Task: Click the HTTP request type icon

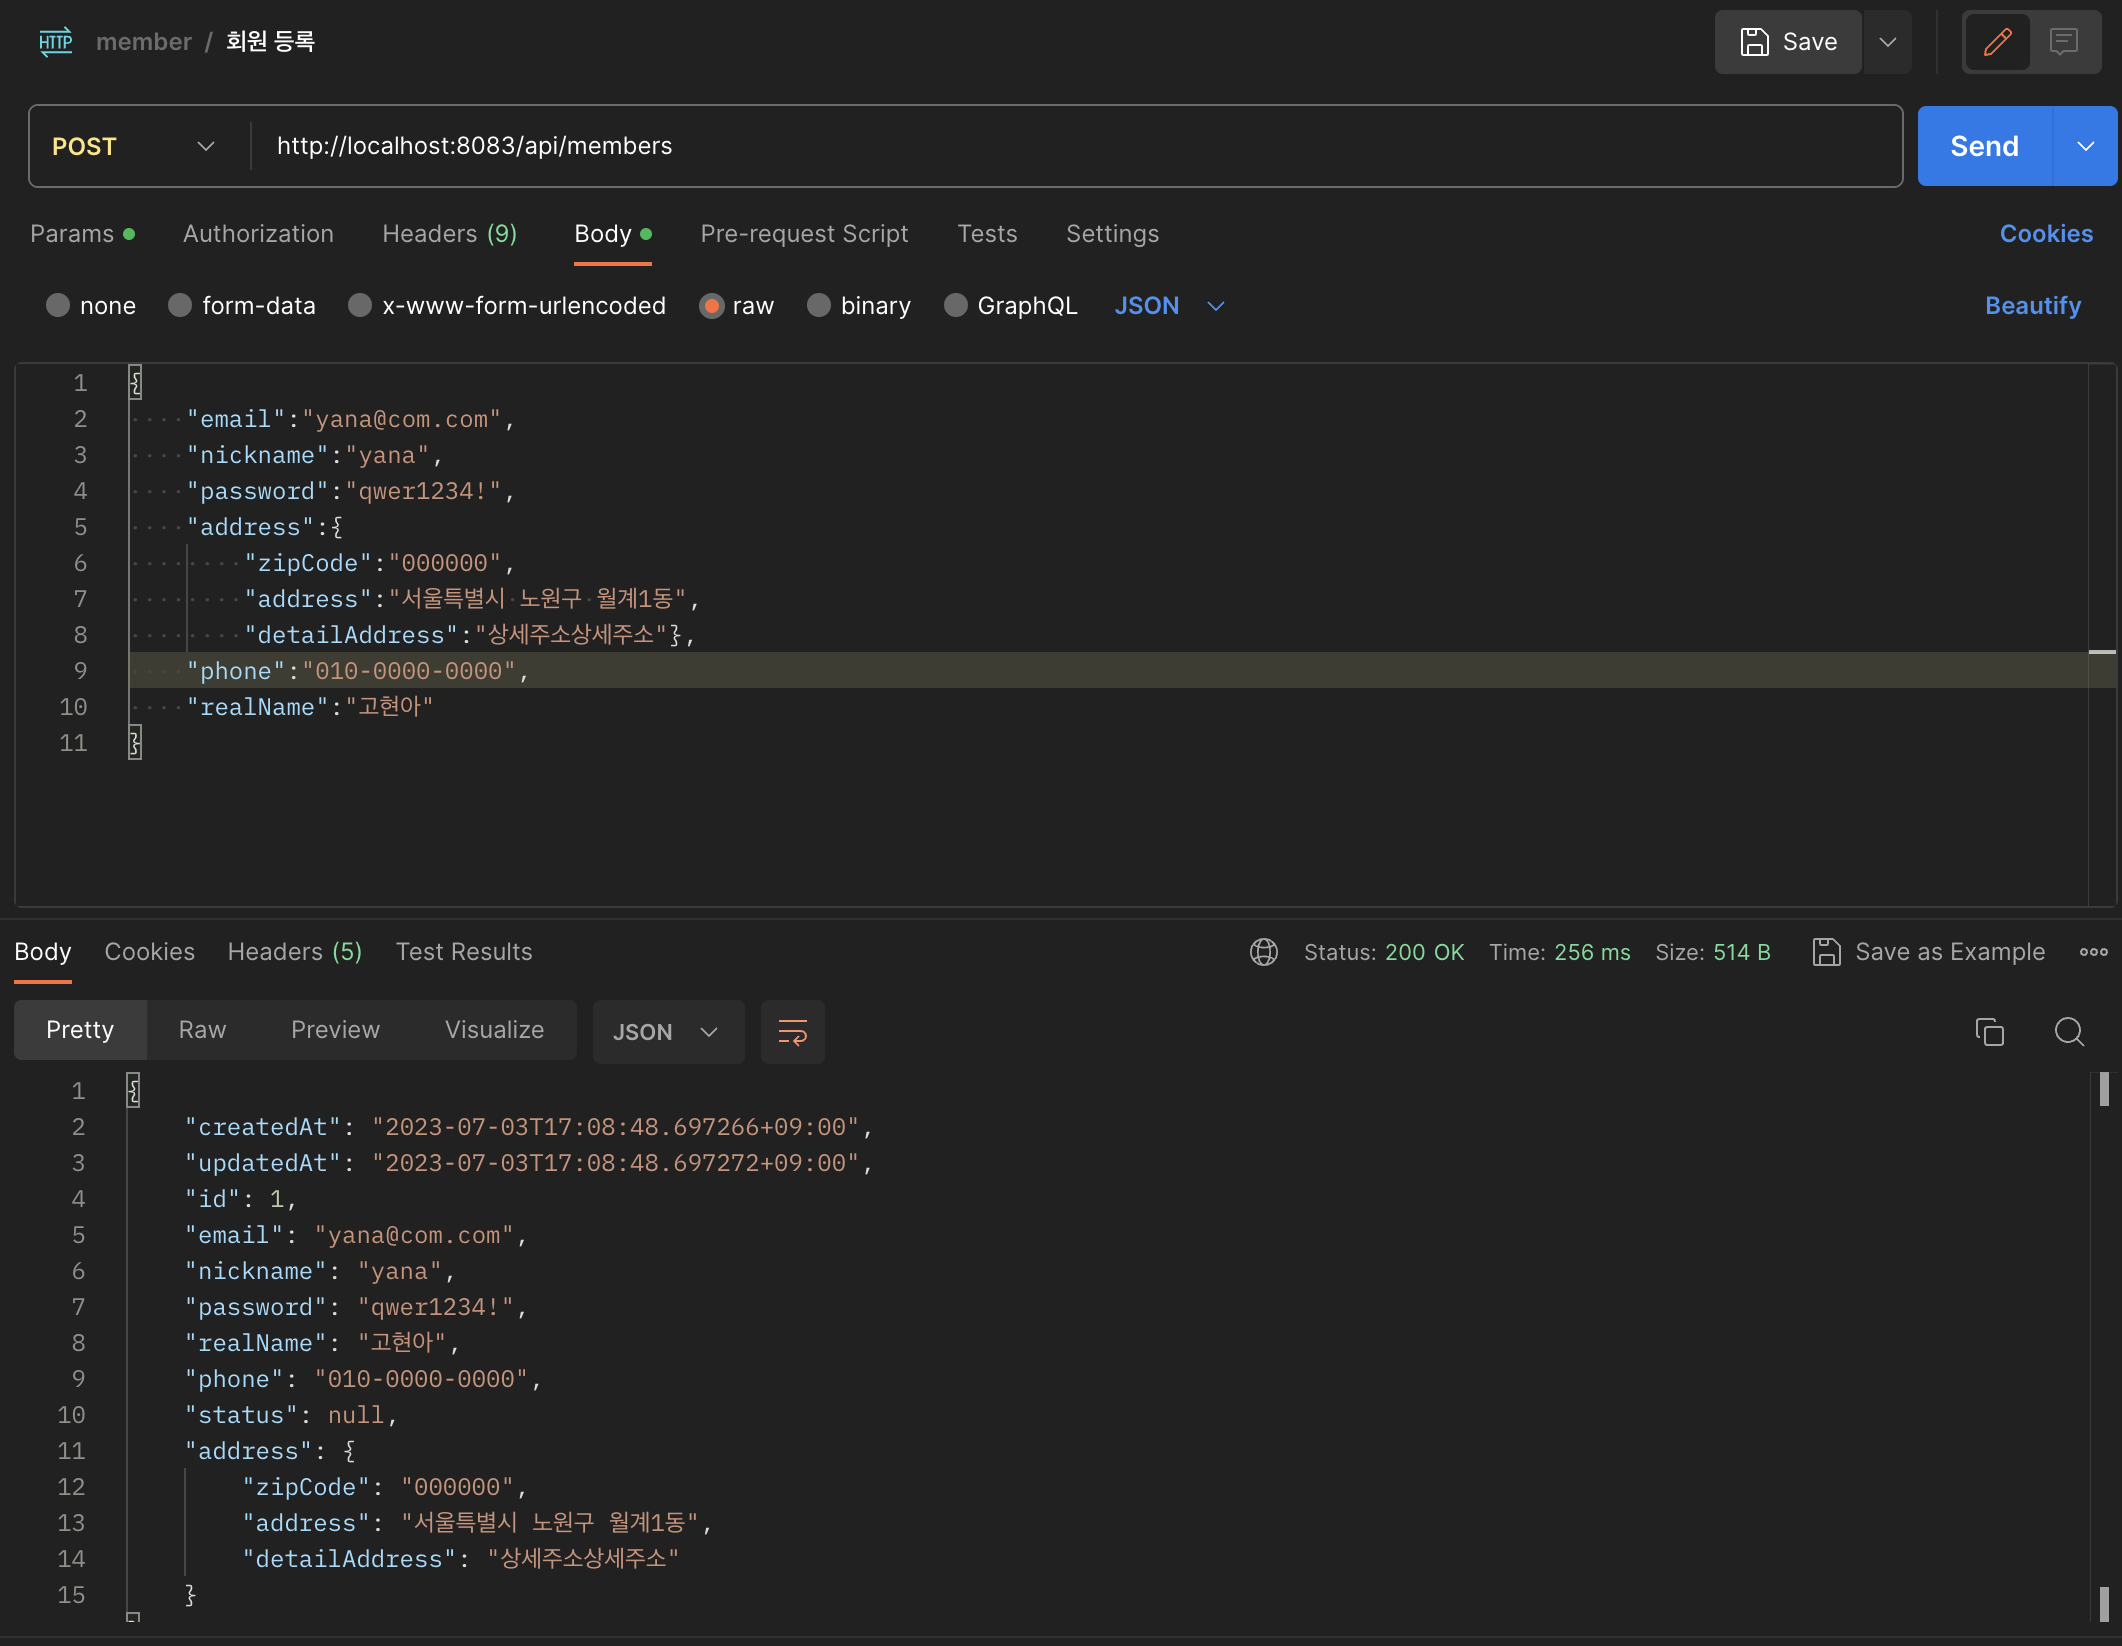Action: (x=56, y=42)
